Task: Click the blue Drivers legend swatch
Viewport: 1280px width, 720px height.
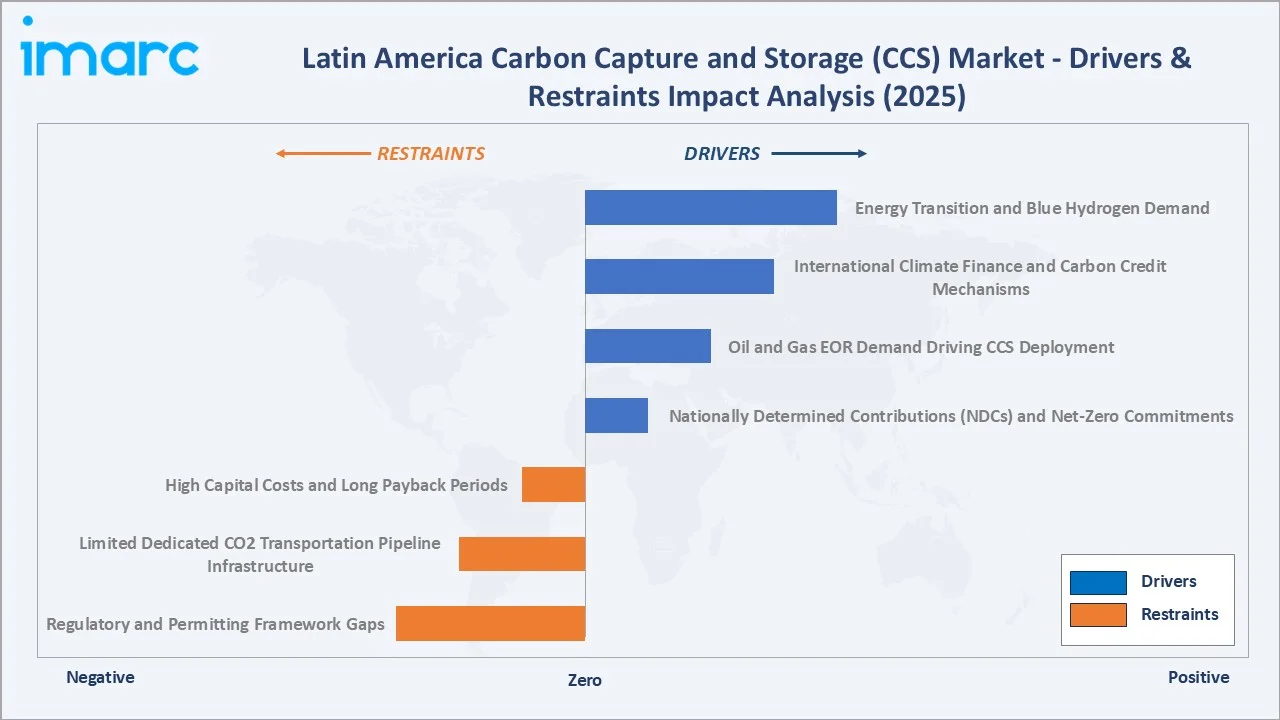Action: pos(1098,582)
